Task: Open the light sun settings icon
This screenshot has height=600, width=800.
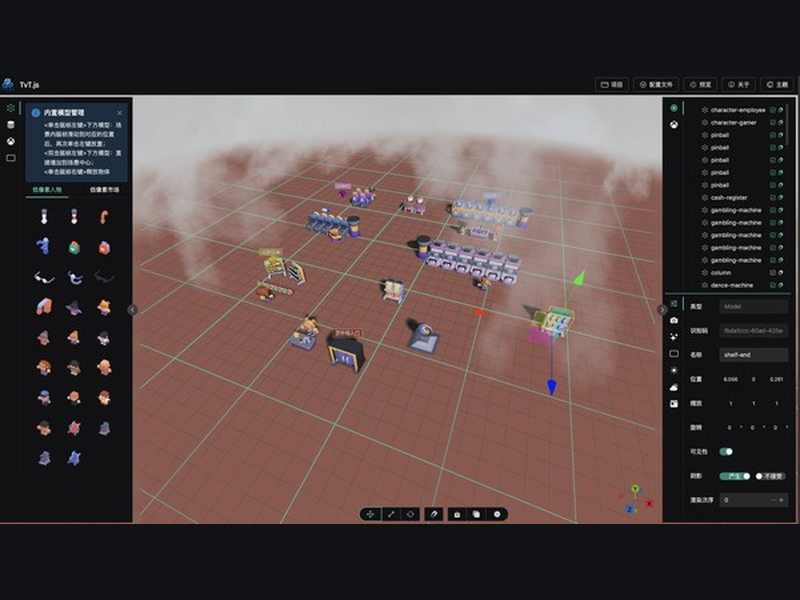Action: click(674, 370)
